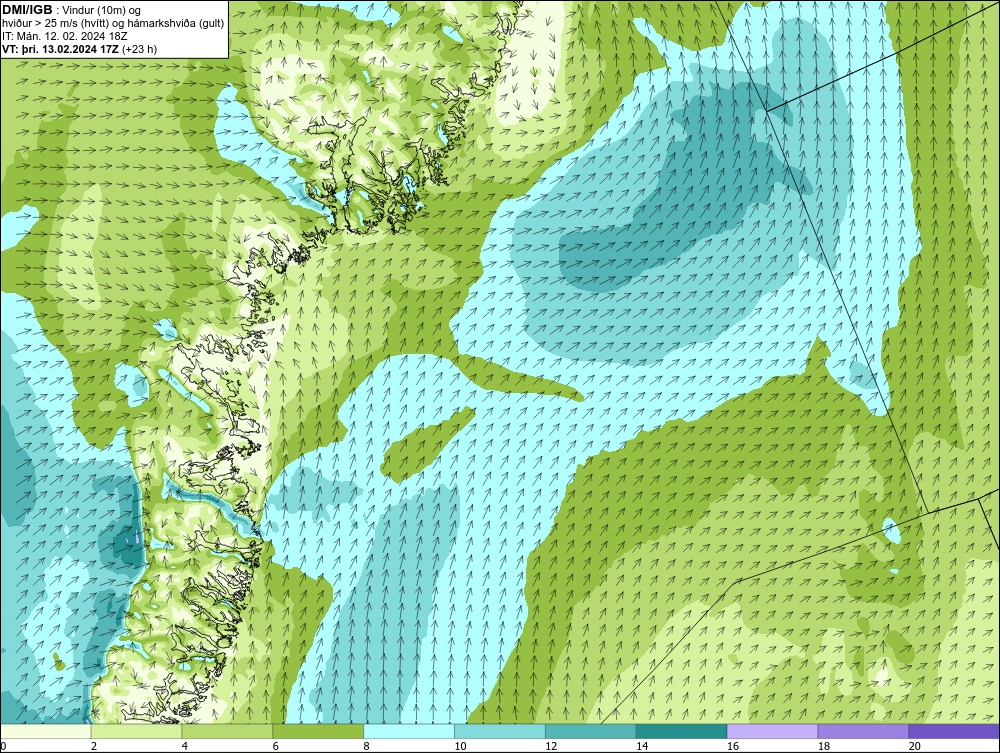Click the 12–14 m/s teal swatch
This screenshot has width=1000, height=753.
point(591,731)
